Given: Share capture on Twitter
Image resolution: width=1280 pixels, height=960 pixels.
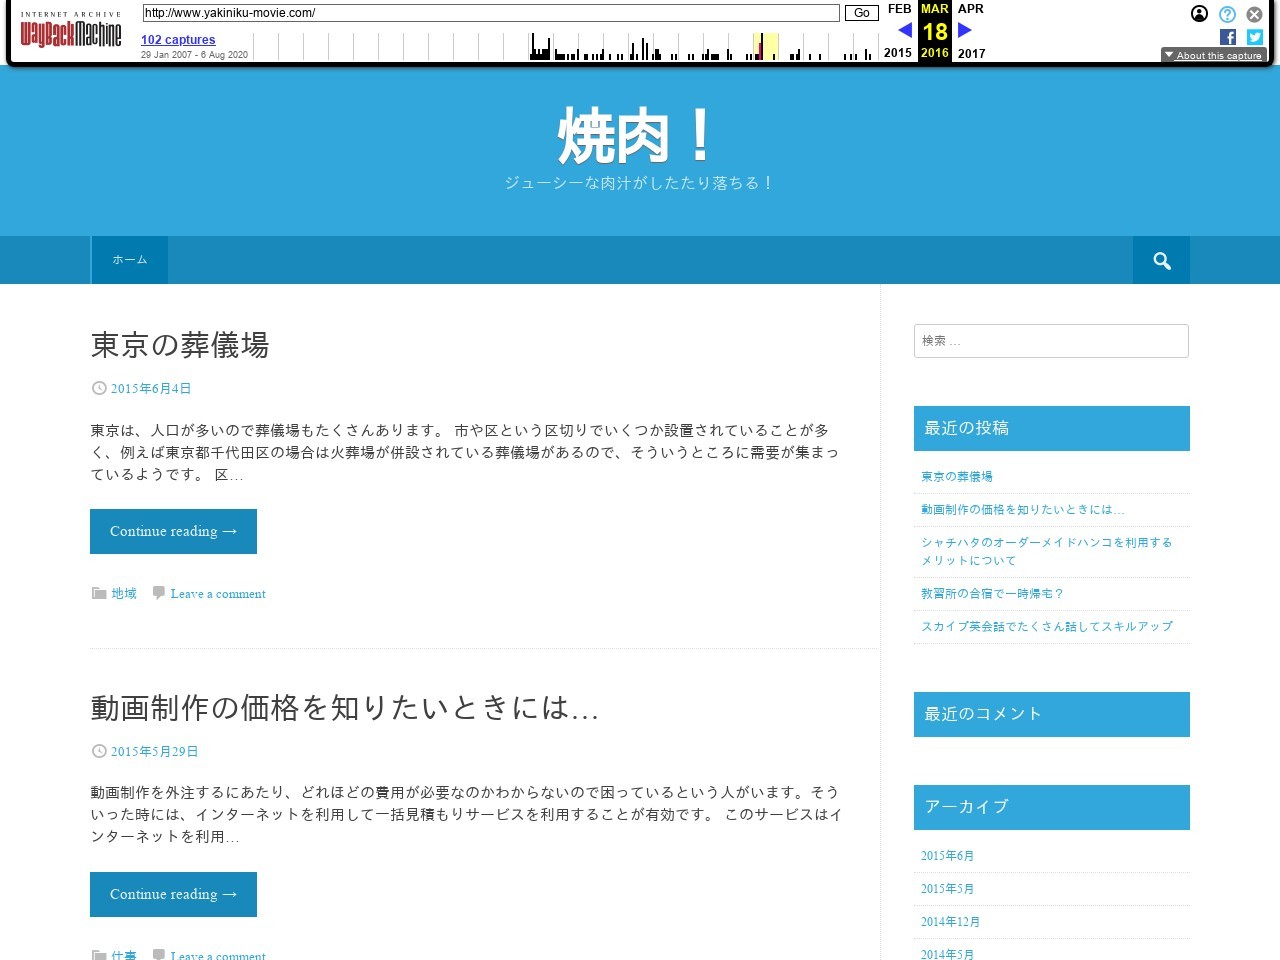Looking at the screenshot, I should click(1255, 37).
